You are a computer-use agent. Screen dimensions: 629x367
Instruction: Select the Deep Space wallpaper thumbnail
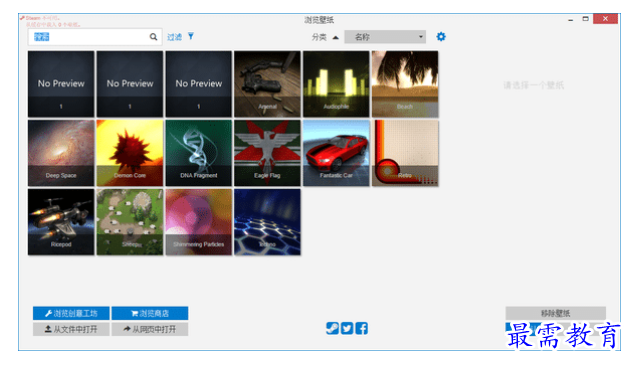pos(61,153)
